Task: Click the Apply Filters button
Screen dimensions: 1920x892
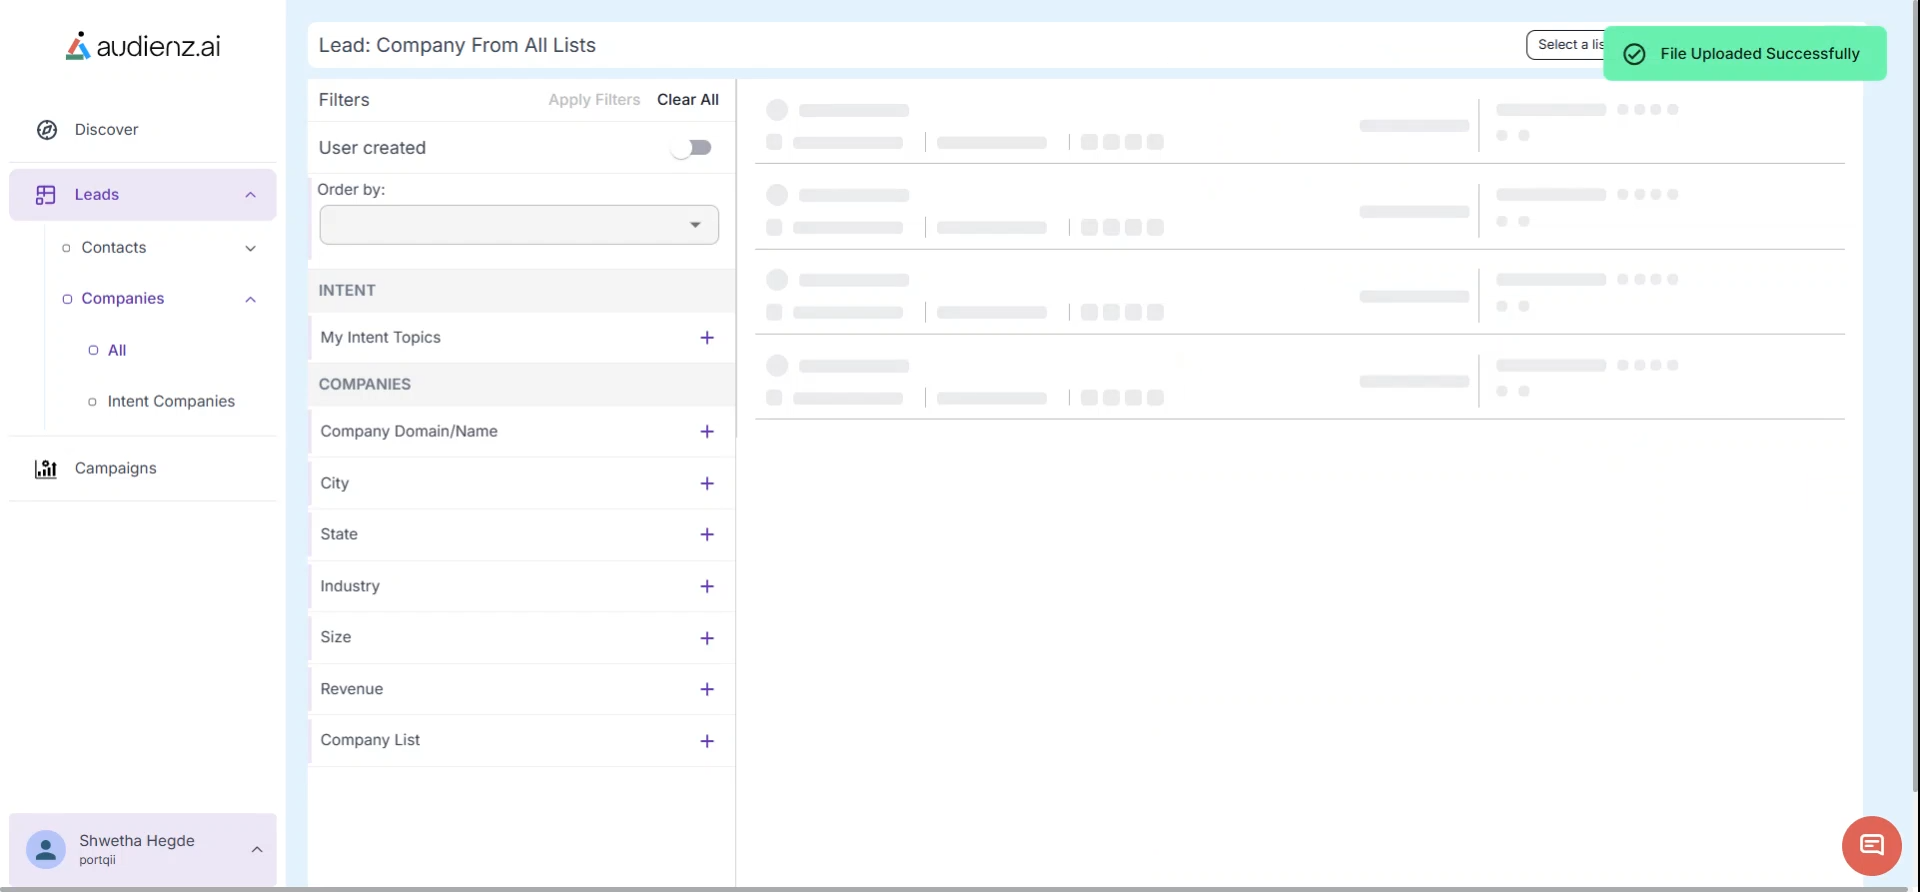Action: point(594,100)
